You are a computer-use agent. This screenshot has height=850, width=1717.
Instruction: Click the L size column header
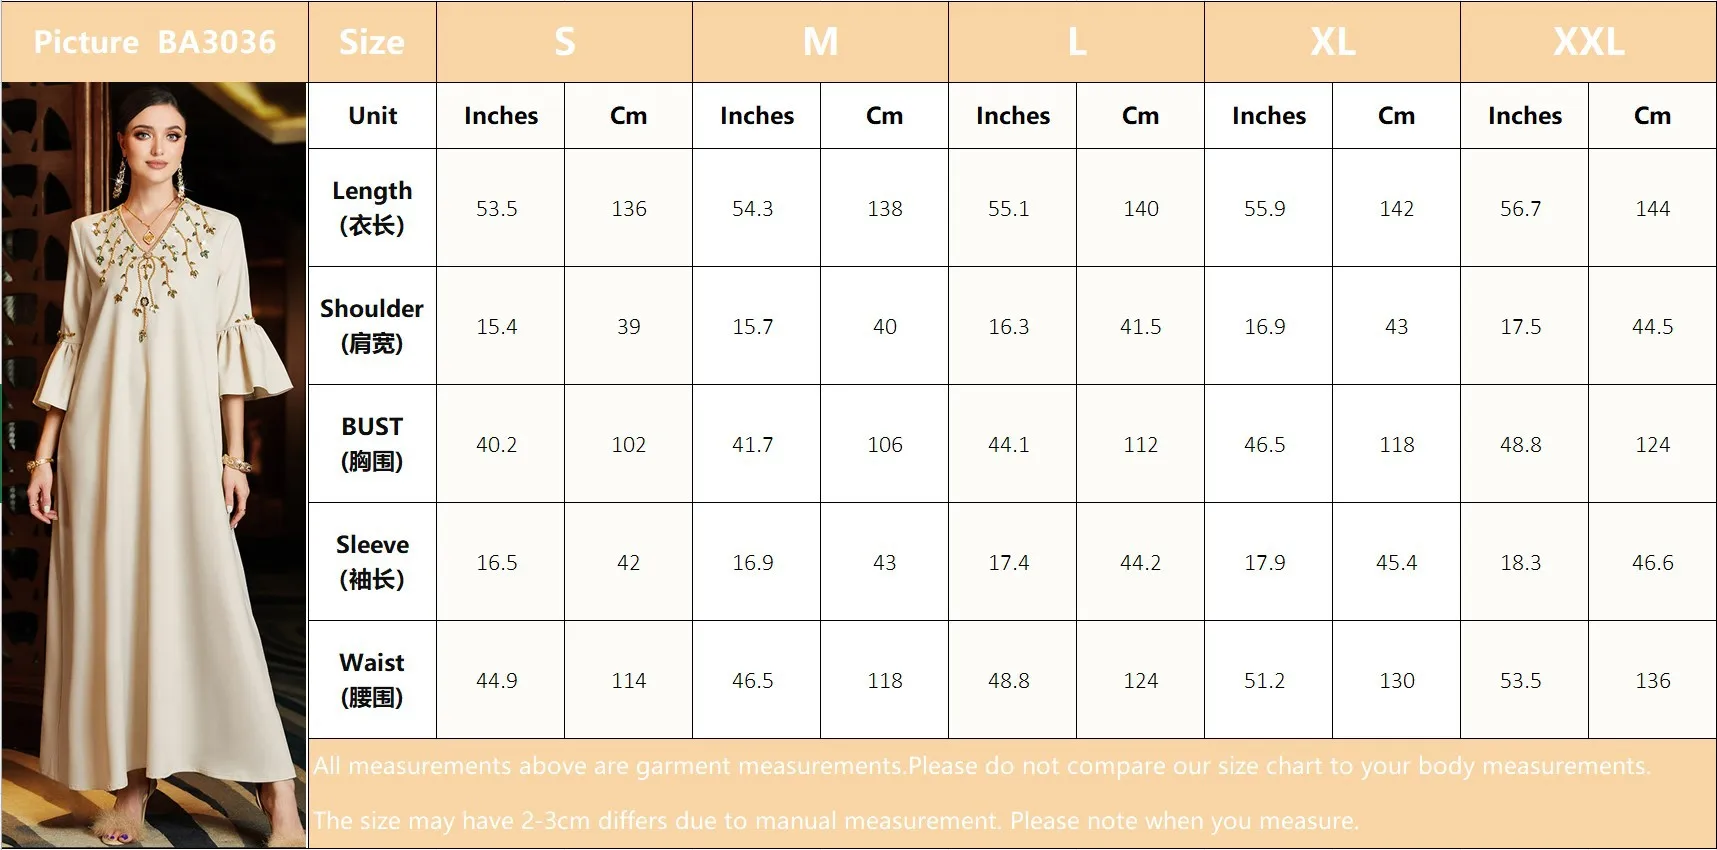coord(1076,42)
